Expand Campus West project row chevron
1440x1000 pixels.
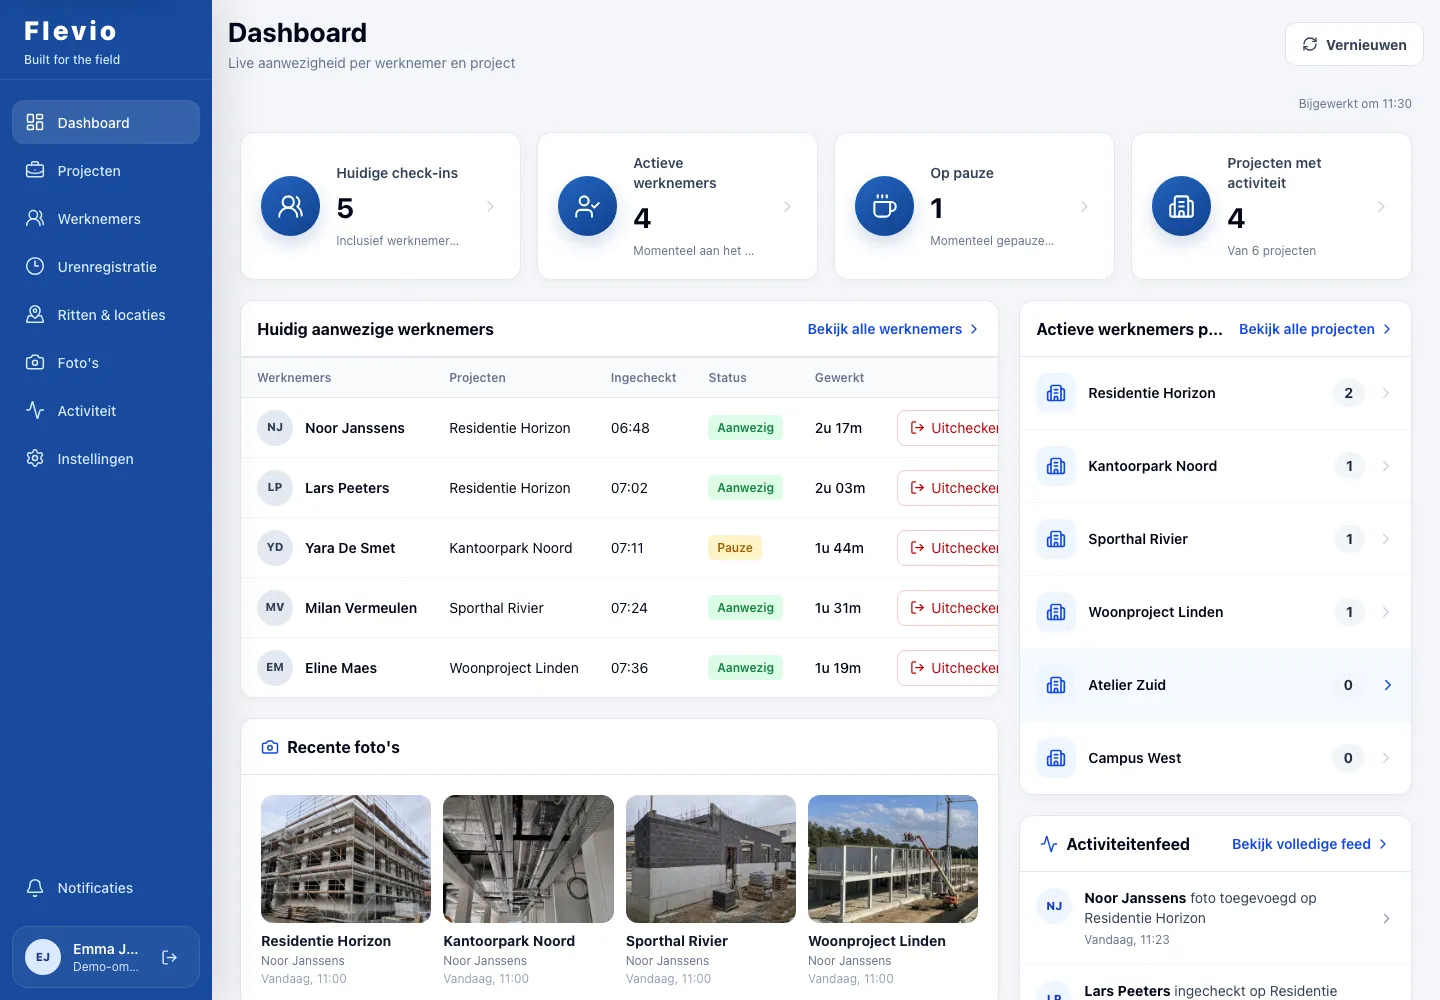(1386, 758)
